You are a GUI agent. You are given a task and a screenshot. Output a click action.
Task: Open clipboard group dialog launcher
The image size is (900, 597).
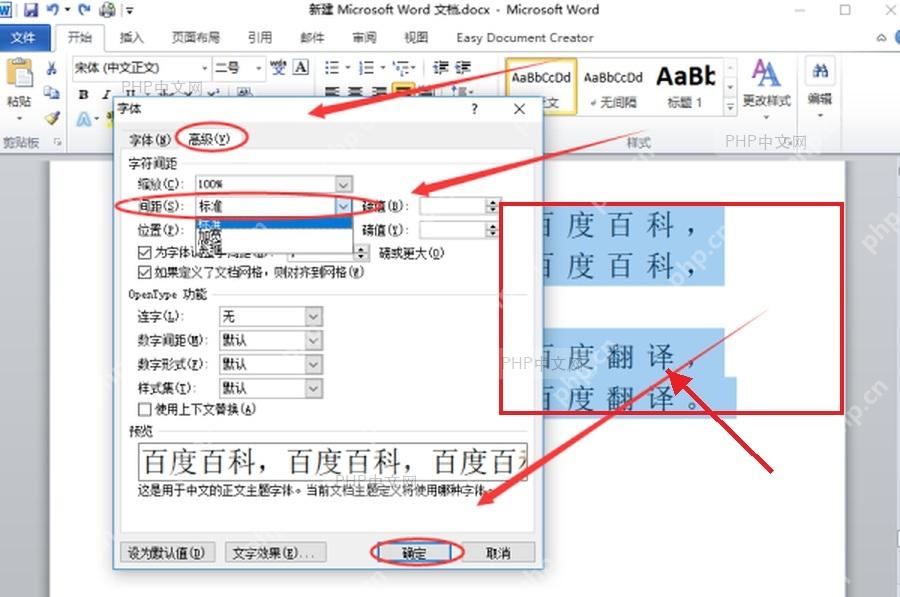57,142
